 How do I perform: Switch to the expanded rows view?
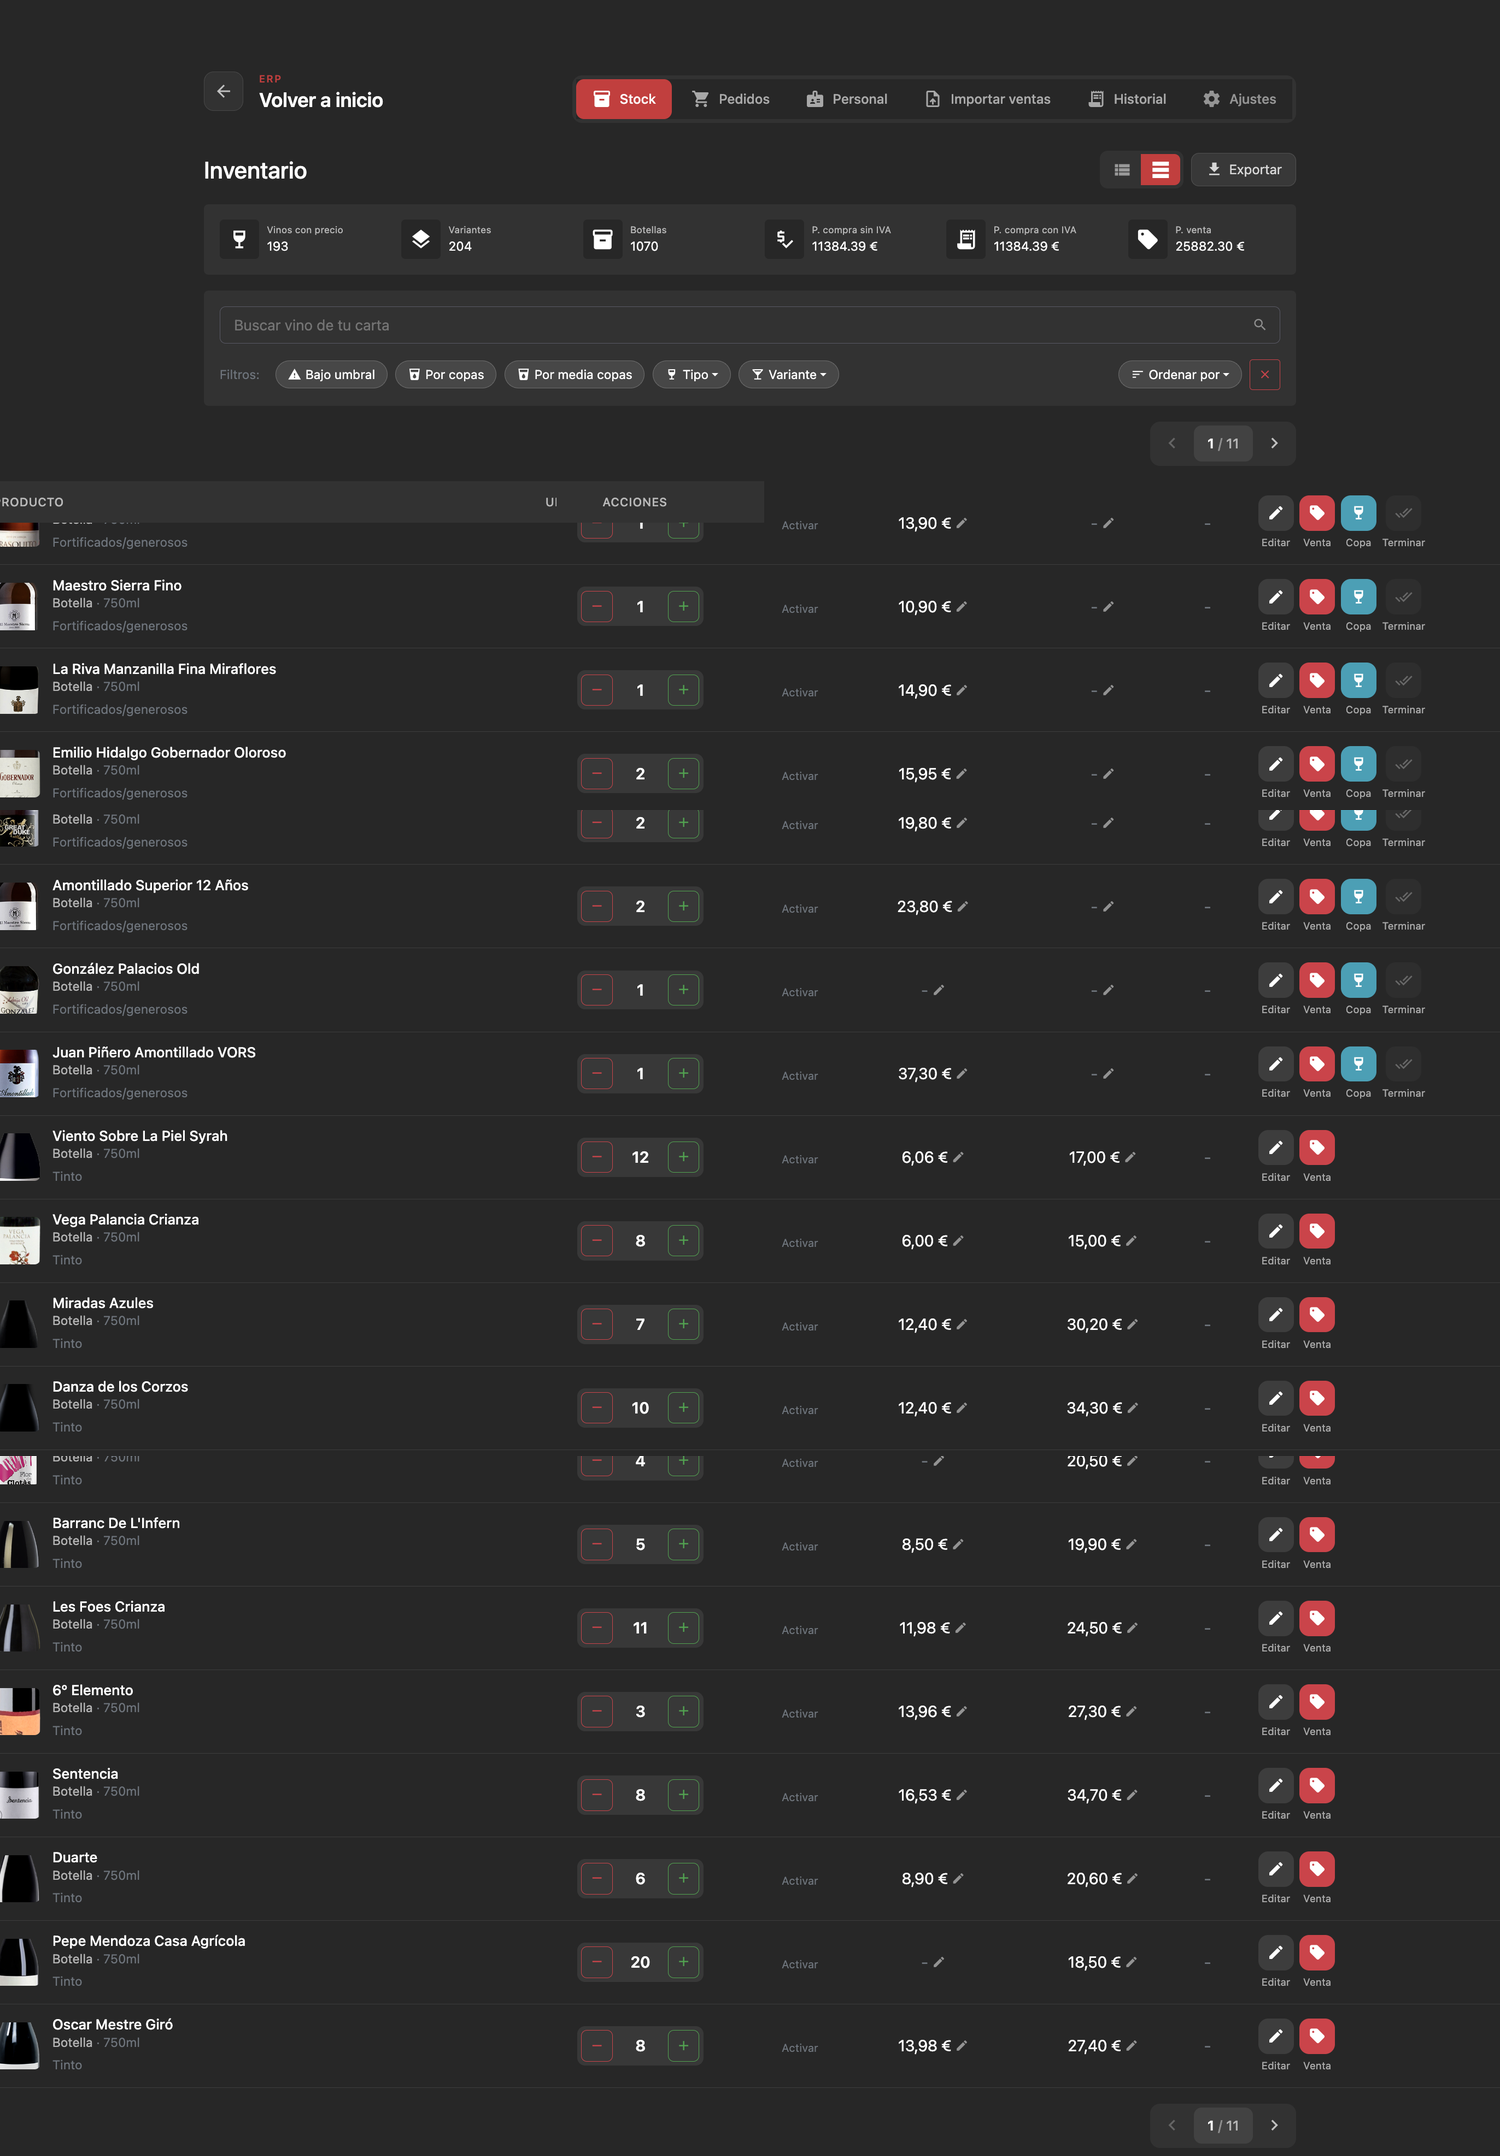click(1160, 170)
